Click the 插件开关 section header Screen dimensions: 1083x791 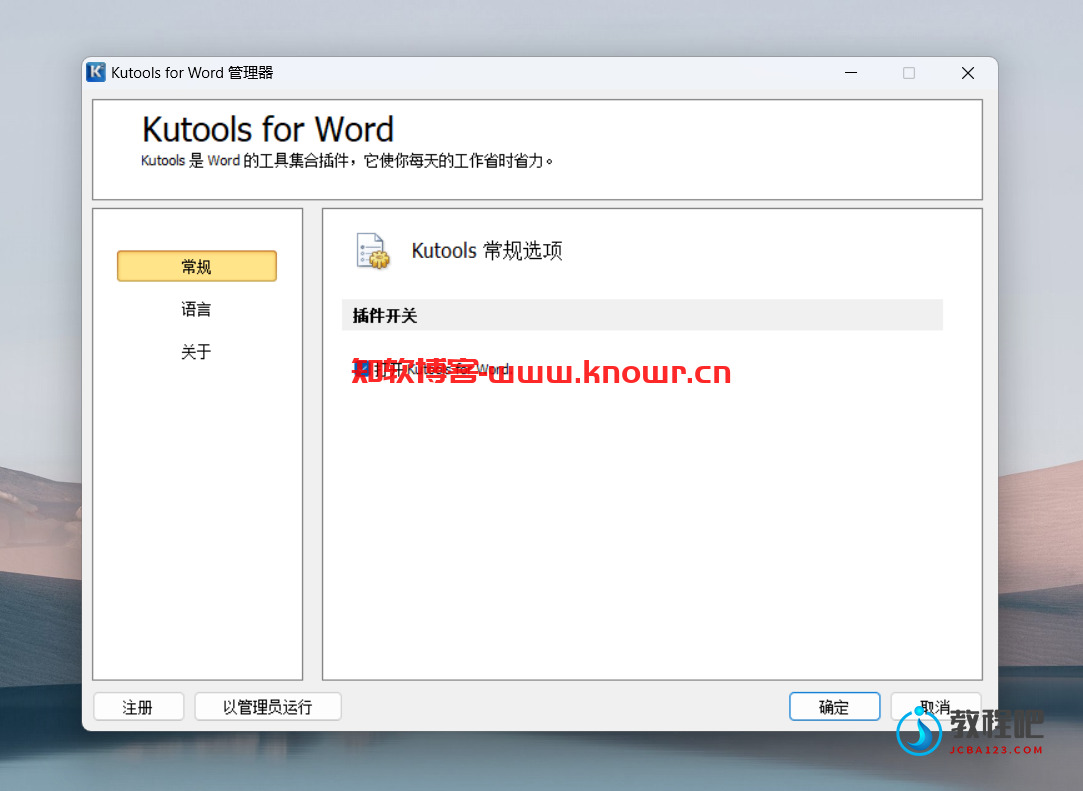[x=642, y=315]
